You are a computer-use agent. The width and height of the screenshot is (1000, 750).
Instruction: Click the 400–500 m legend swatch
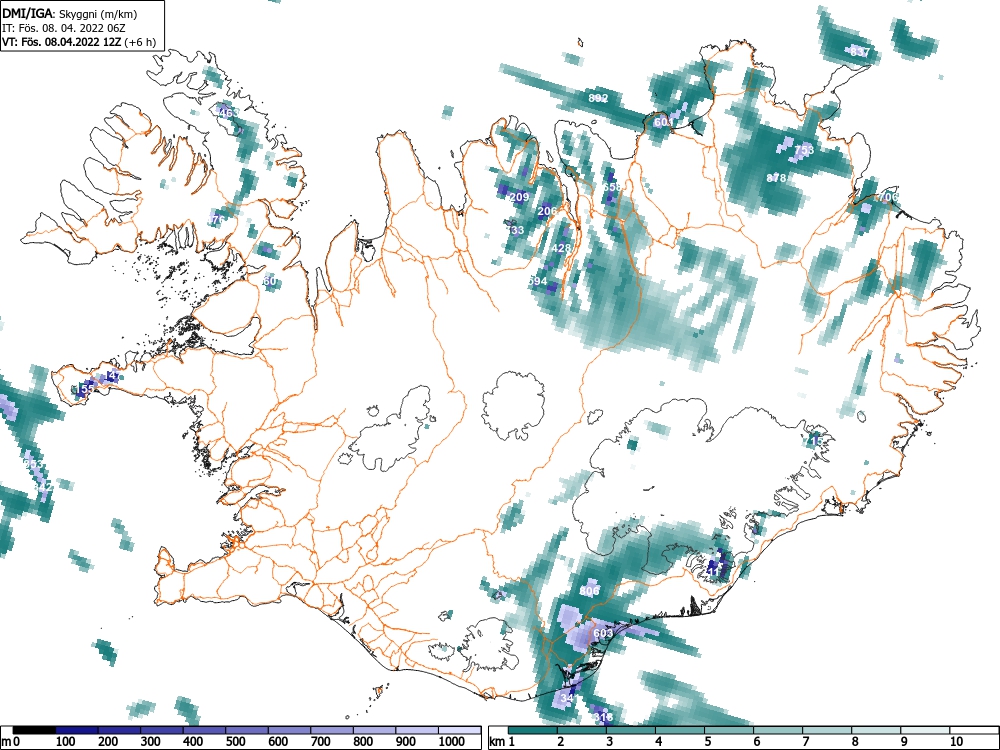[x=204, y=730]
